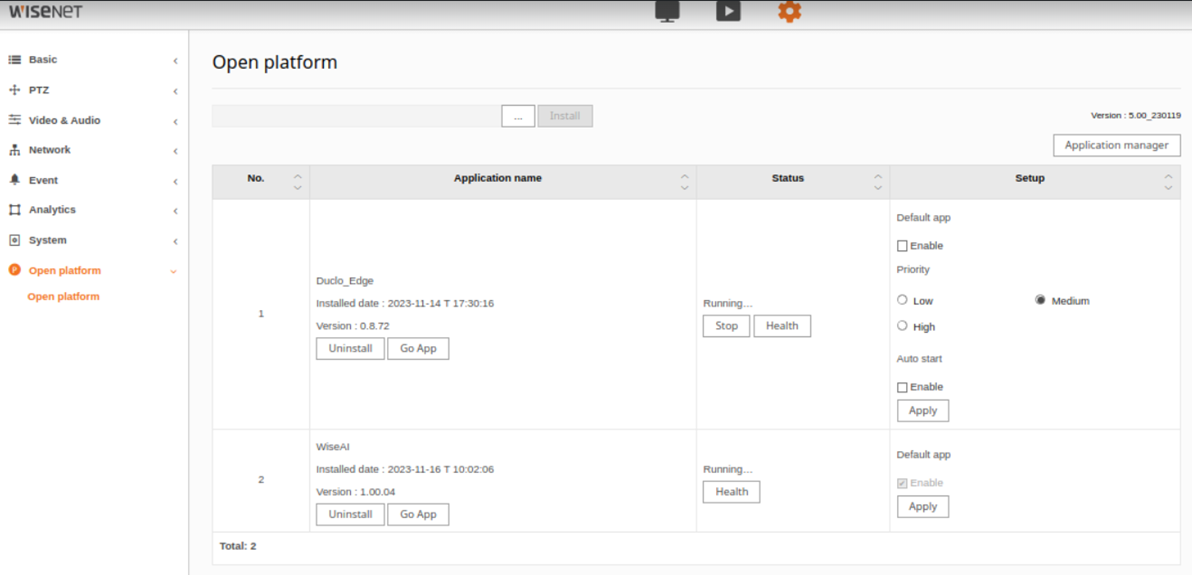Click the Install button
The width and height of the screenshot is (1192, 575).
565,116
